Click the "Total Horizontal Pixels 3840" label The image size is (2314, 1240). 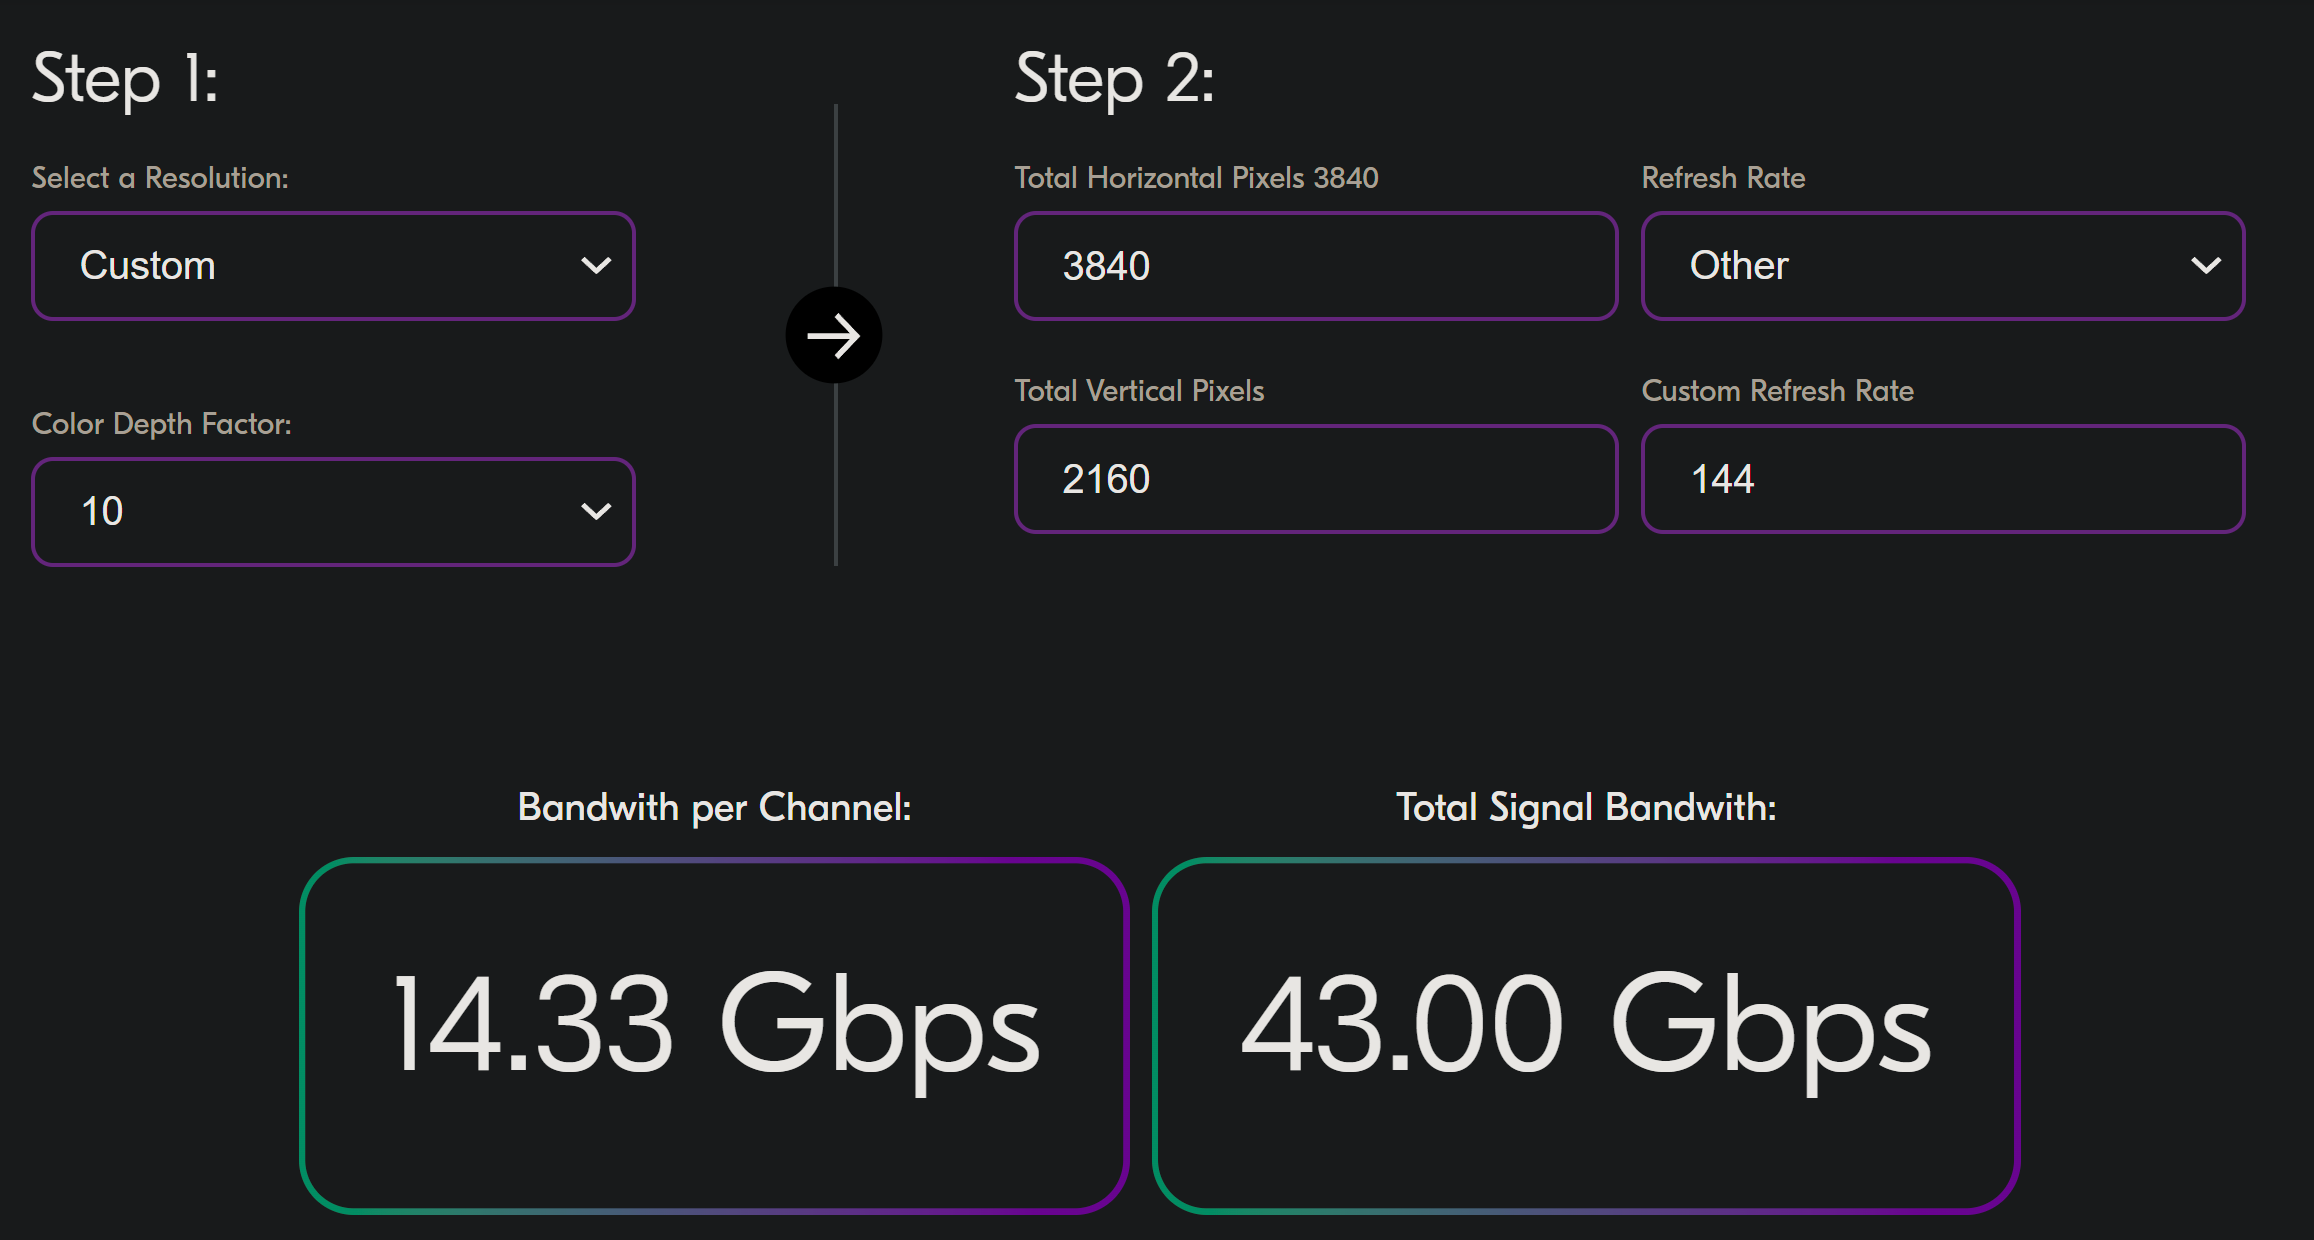tap(1196, 178)
